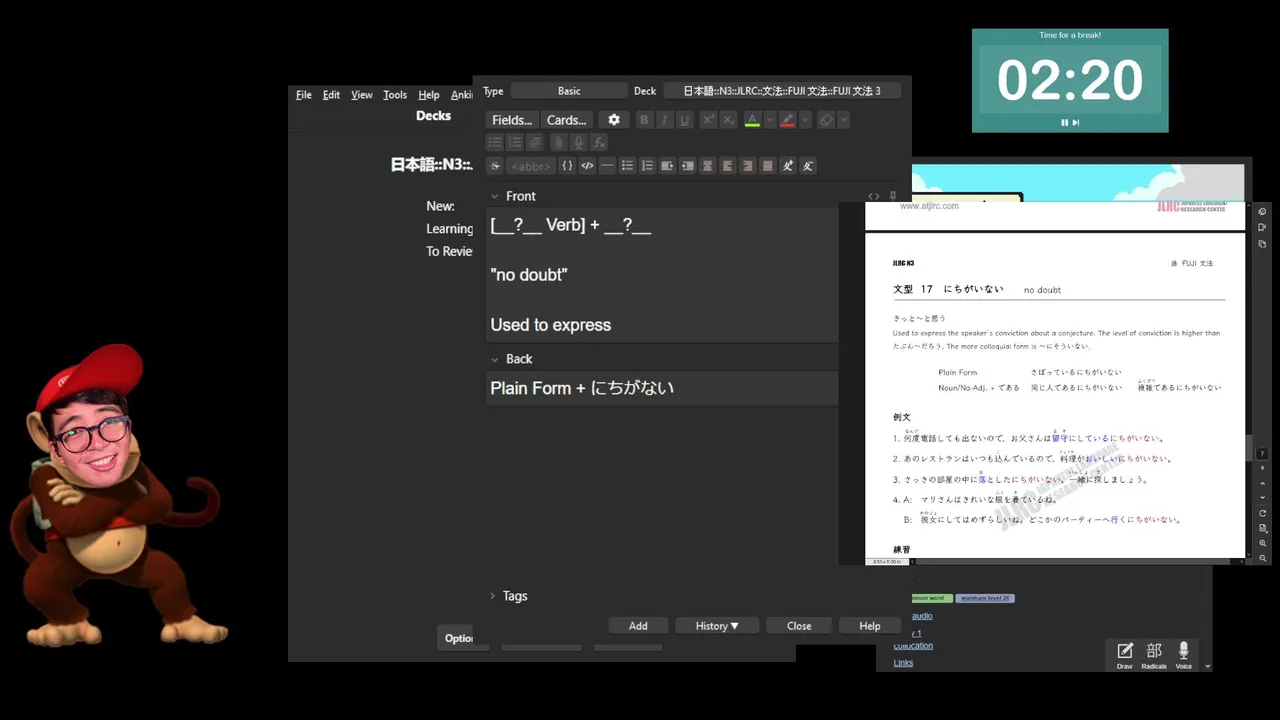Open the Radicals input tool
Viewport: 1280px width, 720px height.
point(1154,656)
